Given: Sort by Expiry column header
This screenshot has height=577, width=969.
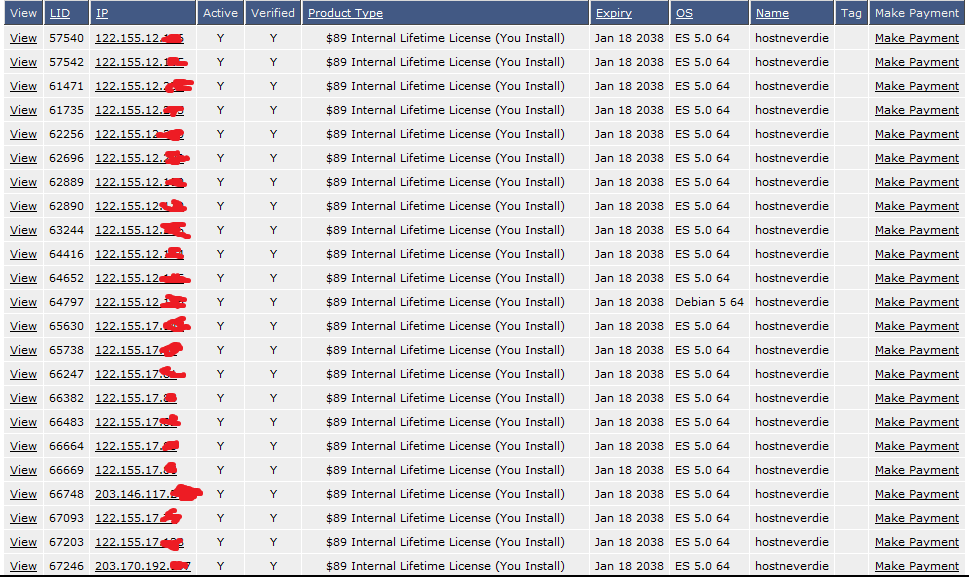Looking at the screenshot, I should [x=614, y=13].
